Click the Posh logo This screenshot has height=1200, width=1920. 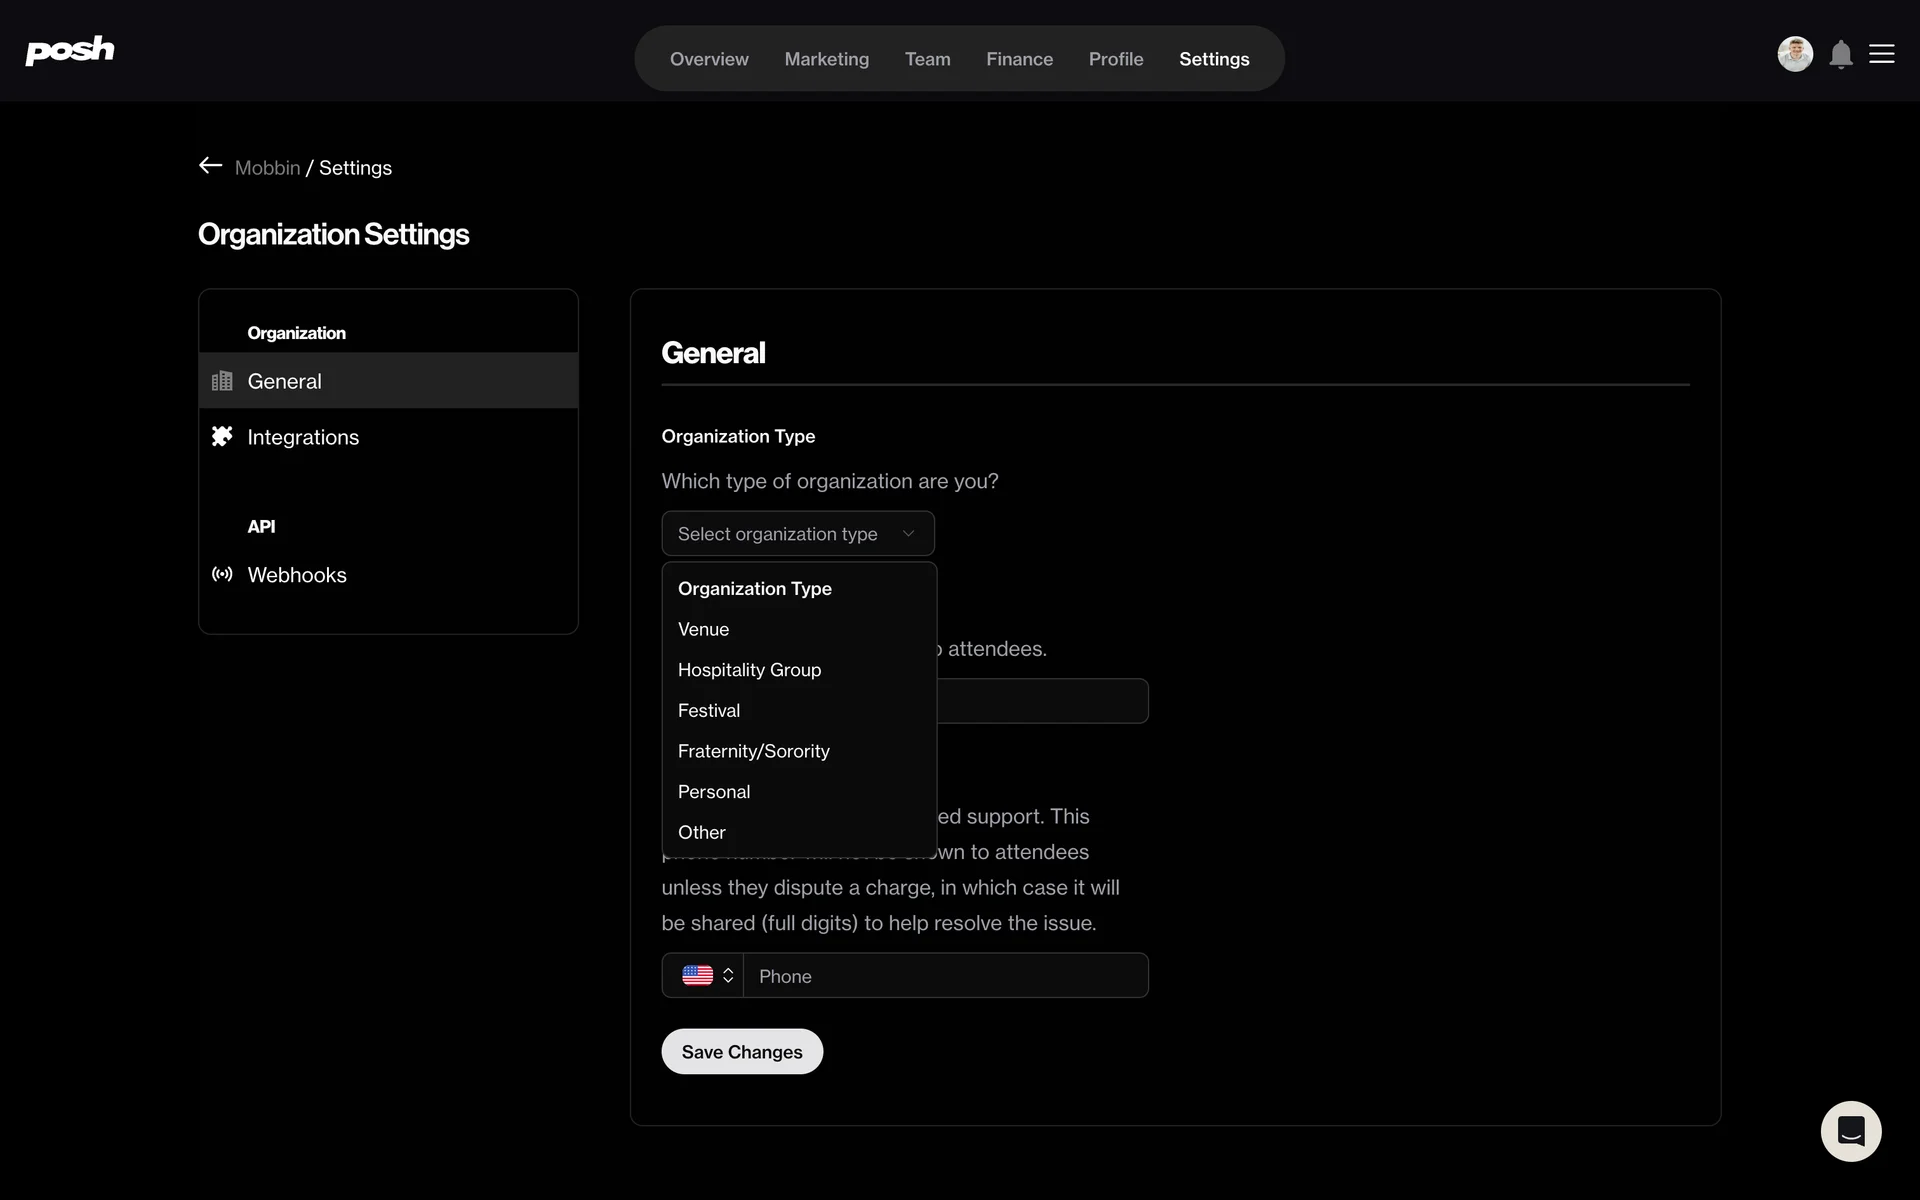(x=70, y=51)
